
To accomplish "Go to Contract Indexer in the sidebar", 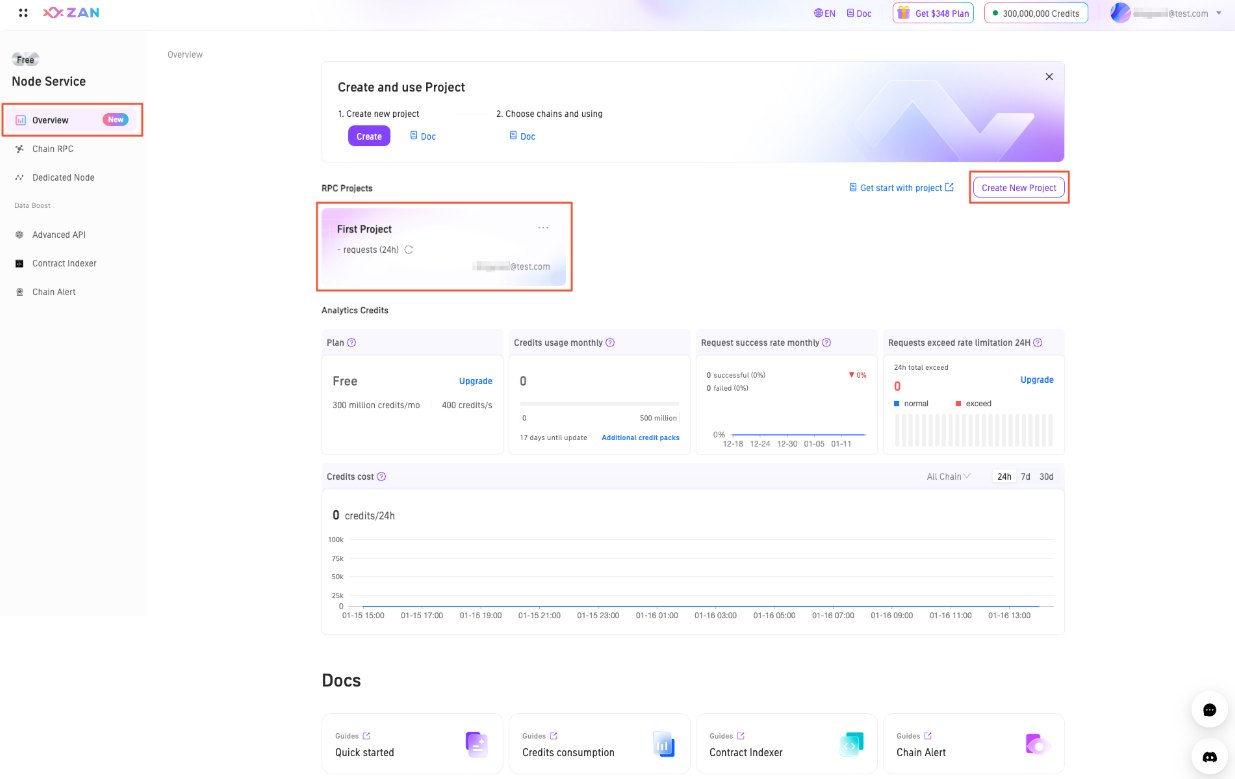I will point(64,264).
